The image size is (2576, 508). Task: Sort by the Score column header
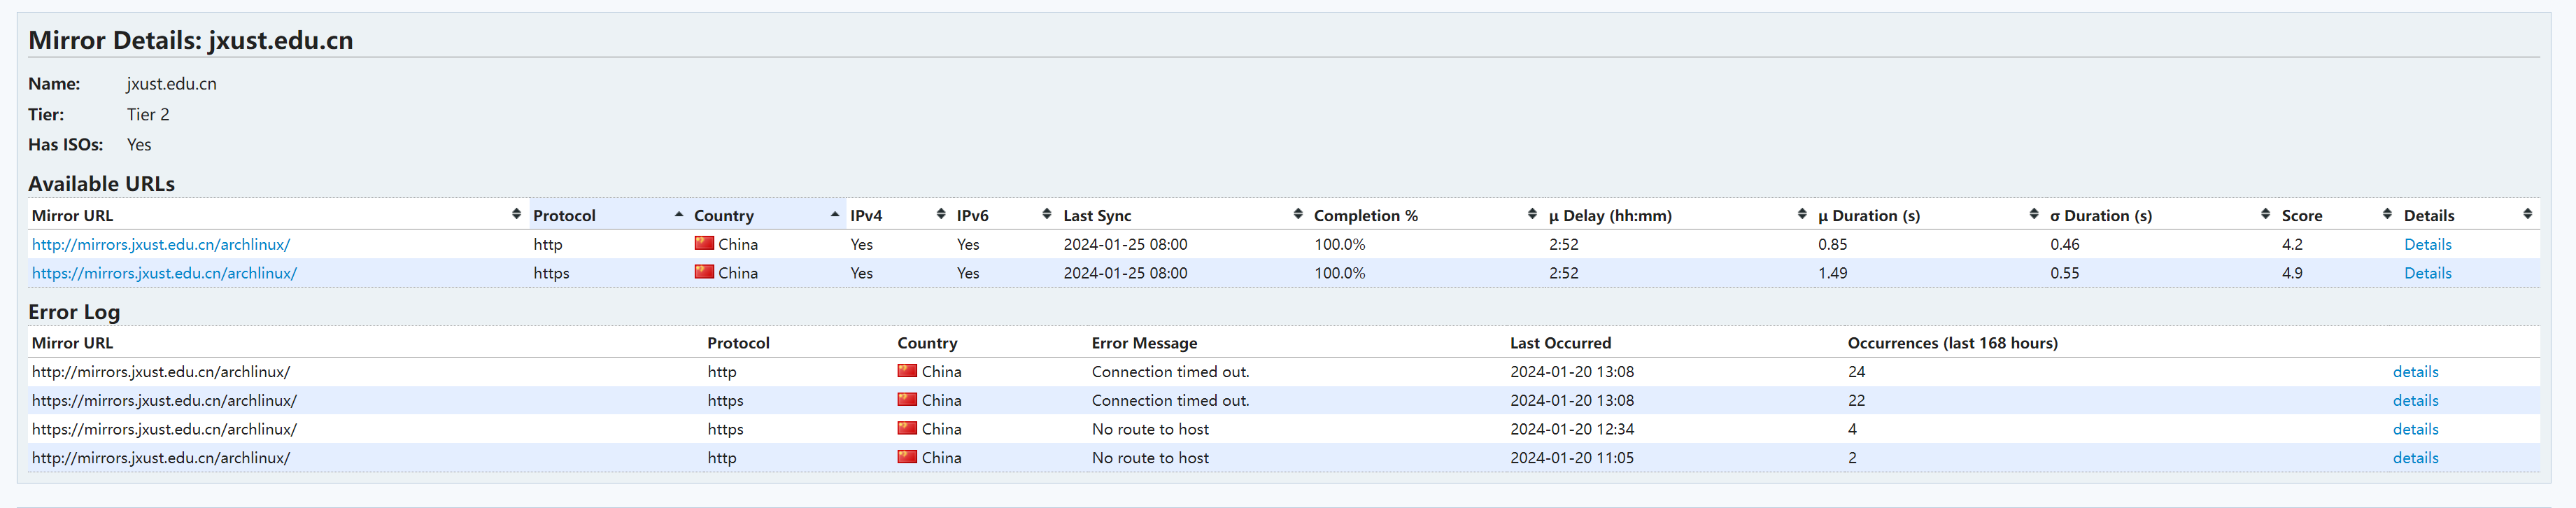pyautogui.click(x=2337, y=215)
